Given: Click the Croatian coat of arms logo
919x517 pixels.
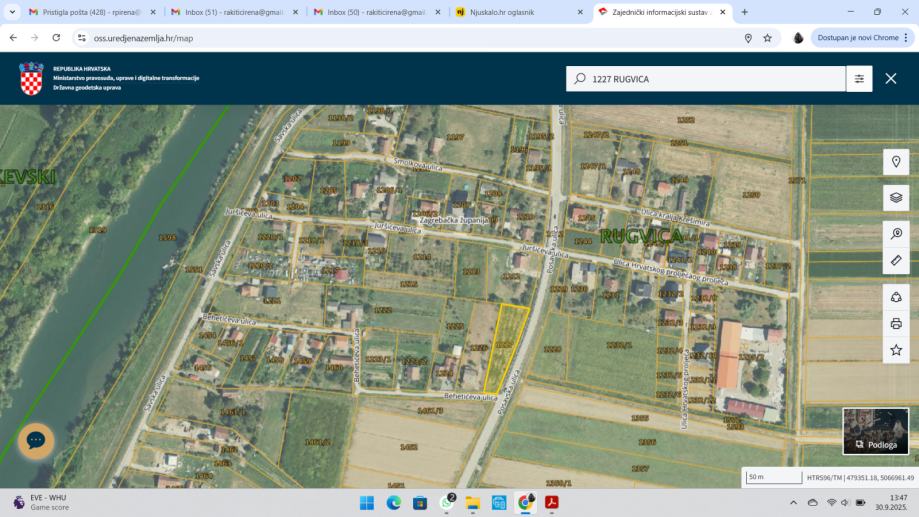Looking at the screenshot, I should click(31, 78).
